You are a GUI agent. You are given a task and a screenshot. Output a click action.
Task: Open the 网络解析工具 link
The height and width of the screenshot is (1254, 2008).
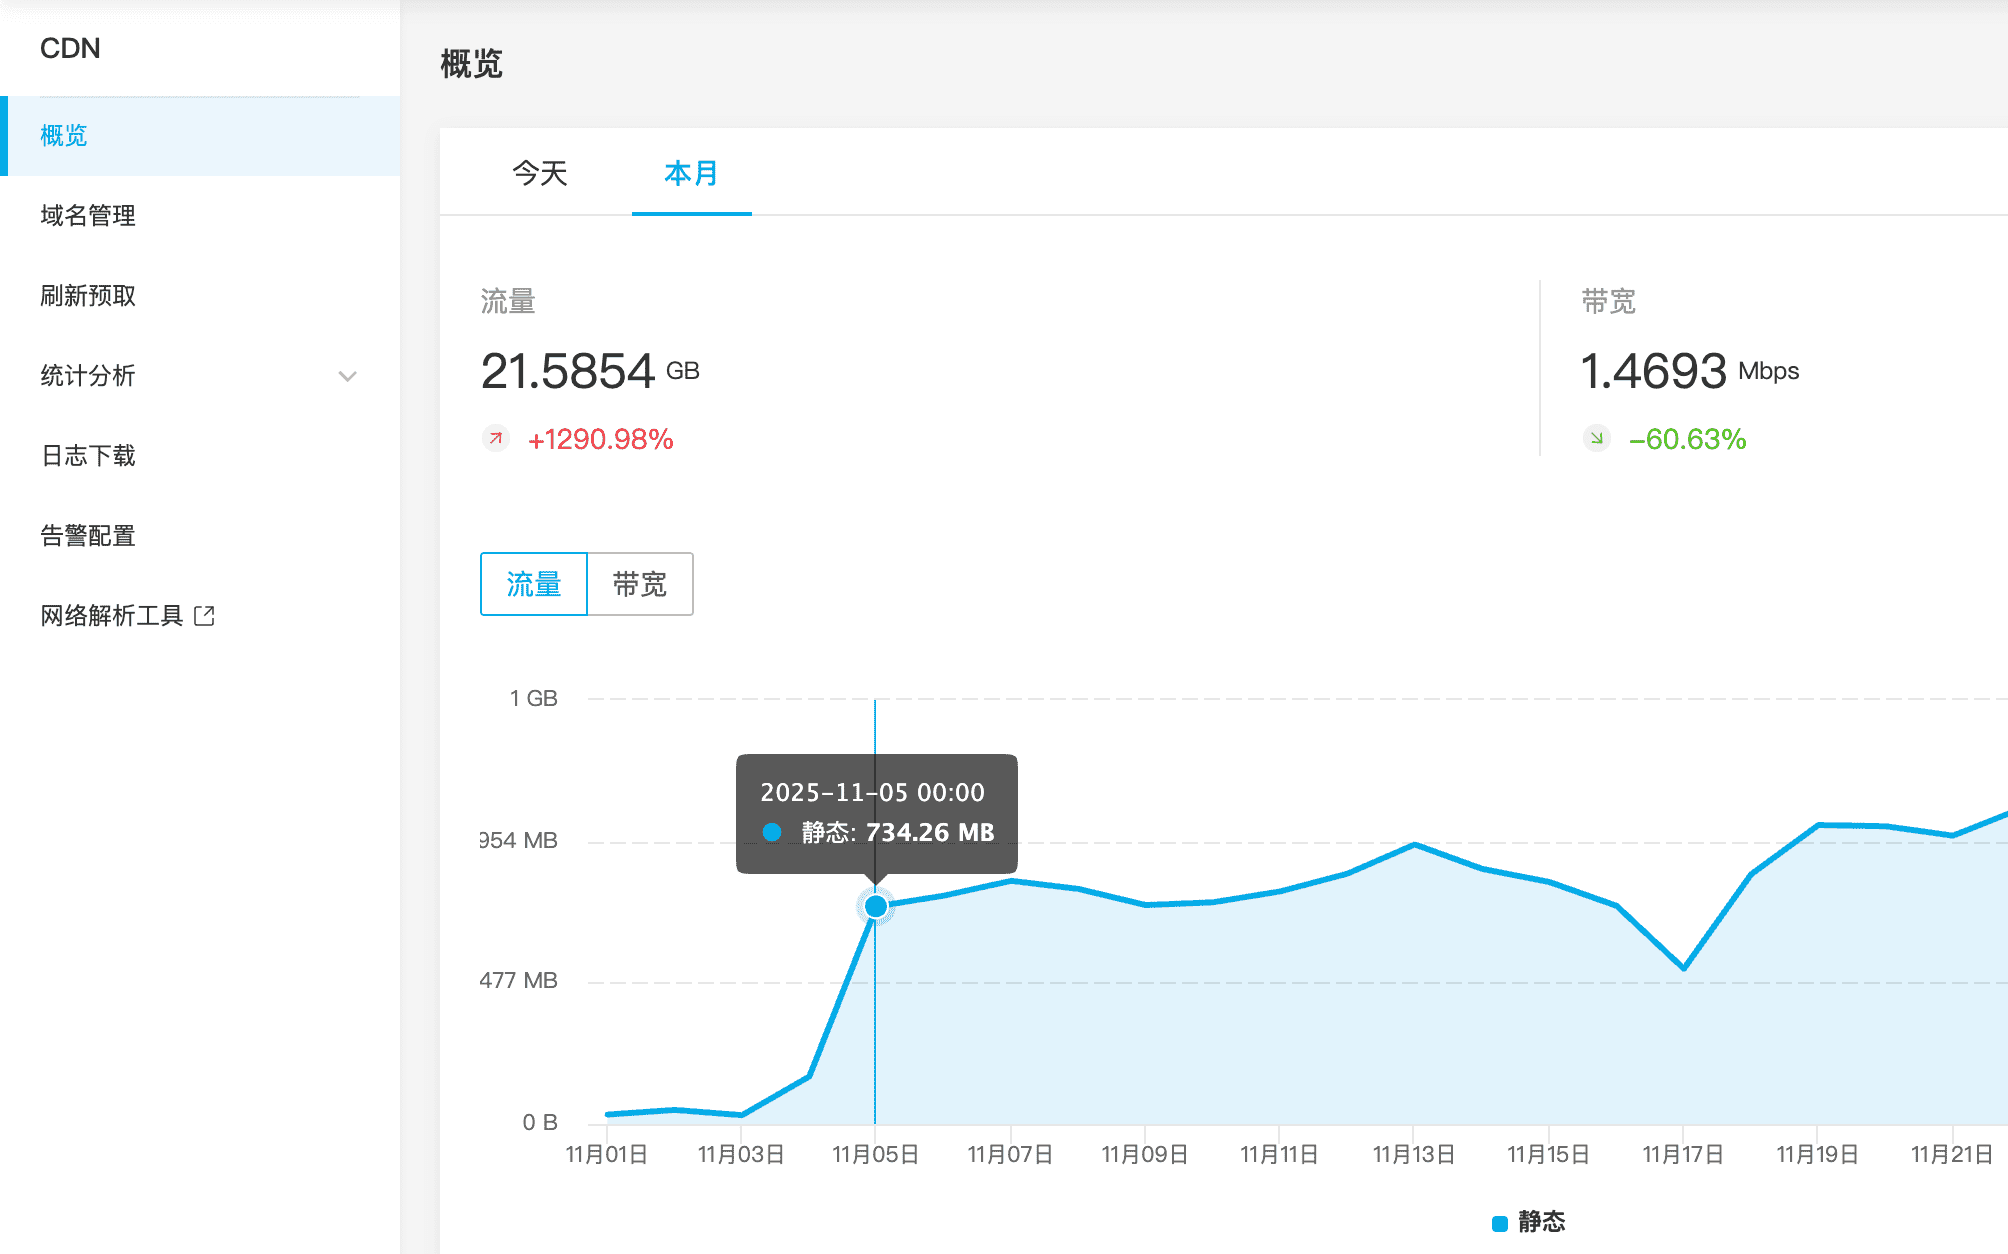pyautogui.click(x=112, y=616)
